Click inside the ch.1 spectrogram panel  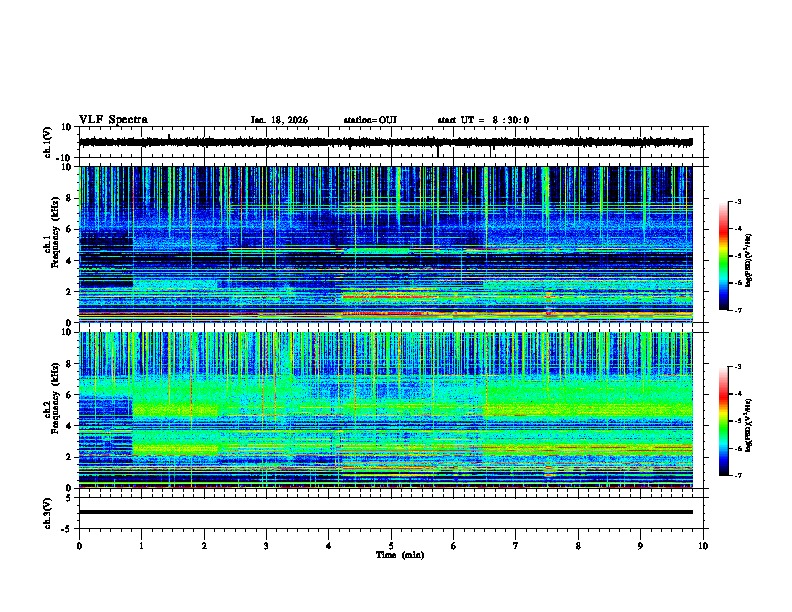(386, 244)
